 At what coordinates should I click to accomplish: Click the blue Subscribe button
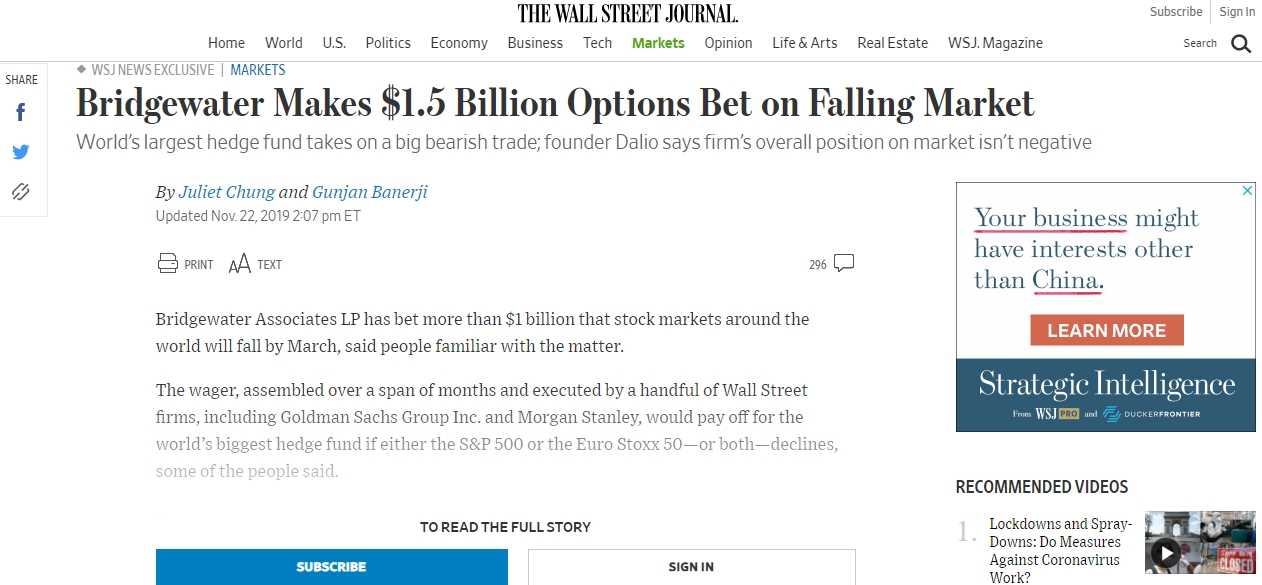click(x=331, y=567)
